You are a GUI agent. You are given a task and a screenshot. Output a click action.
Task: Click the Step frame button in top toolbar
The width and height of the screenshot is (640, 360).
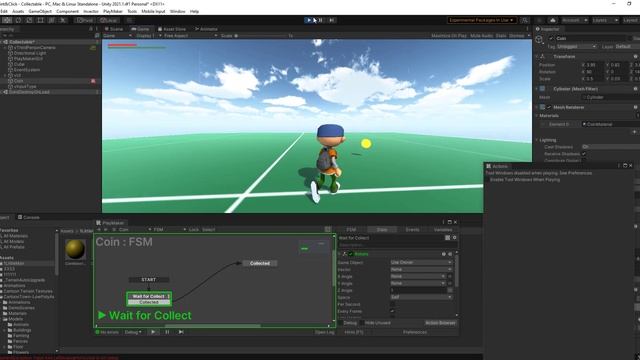click(x=332, y=20)
